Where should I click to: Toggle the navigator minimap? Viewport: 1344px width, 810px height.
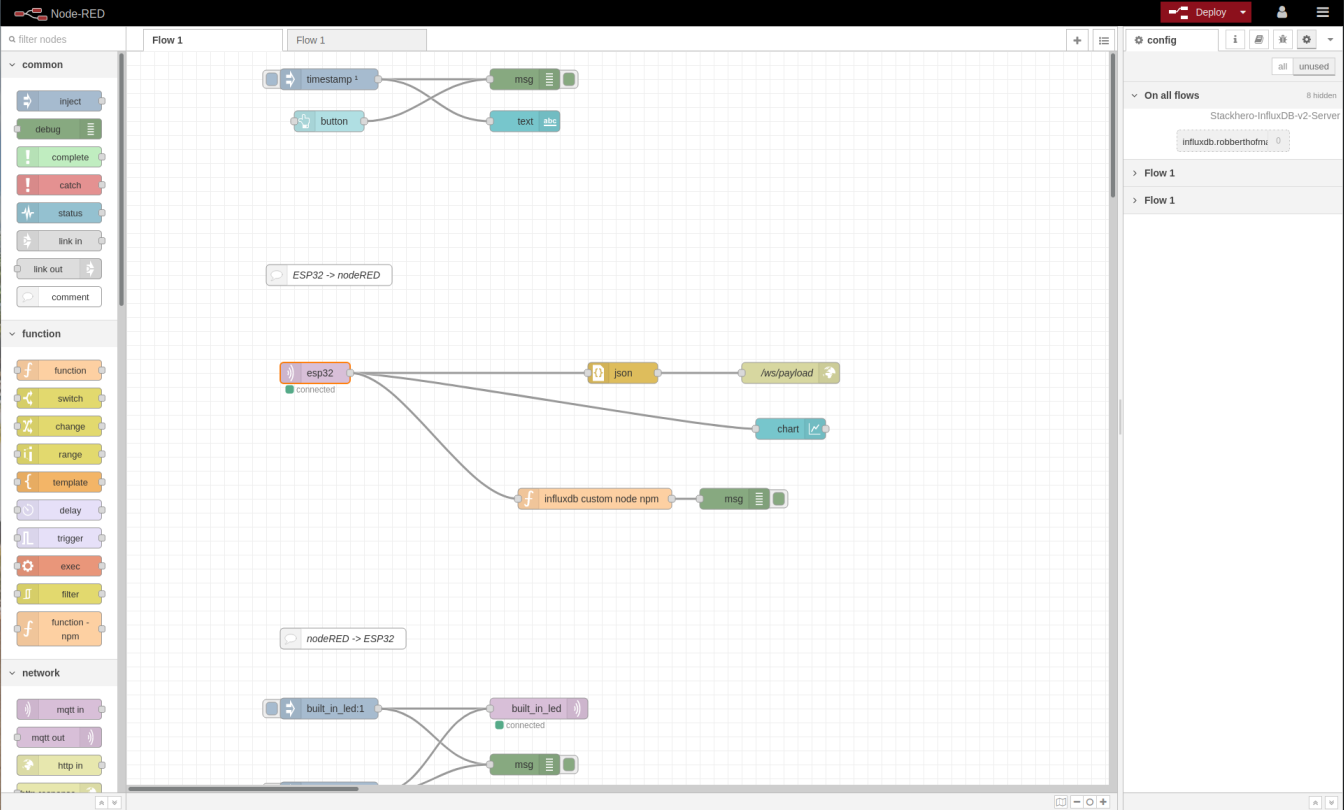click(1060, 801)
